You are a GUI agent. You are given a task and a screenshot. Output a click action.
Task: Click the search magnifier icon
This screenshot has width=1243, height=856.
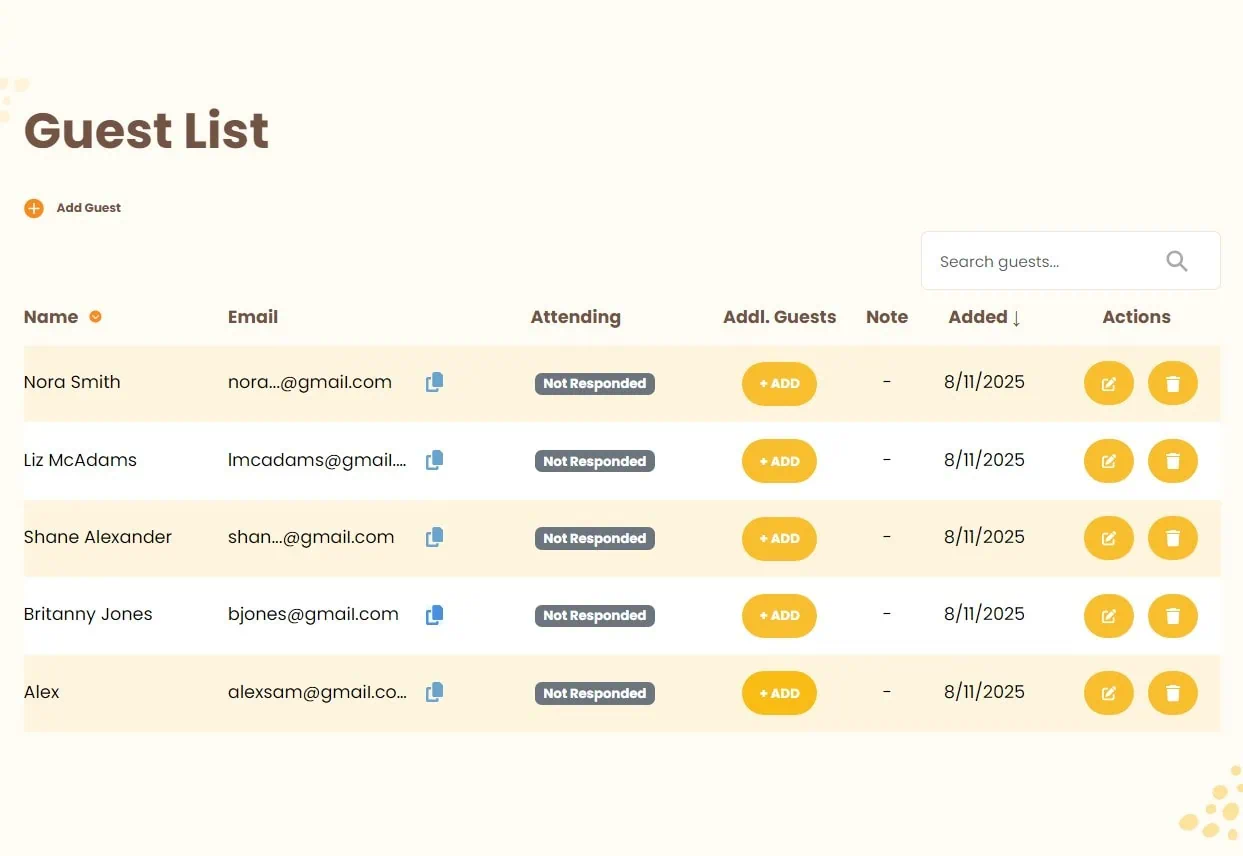1176,261
